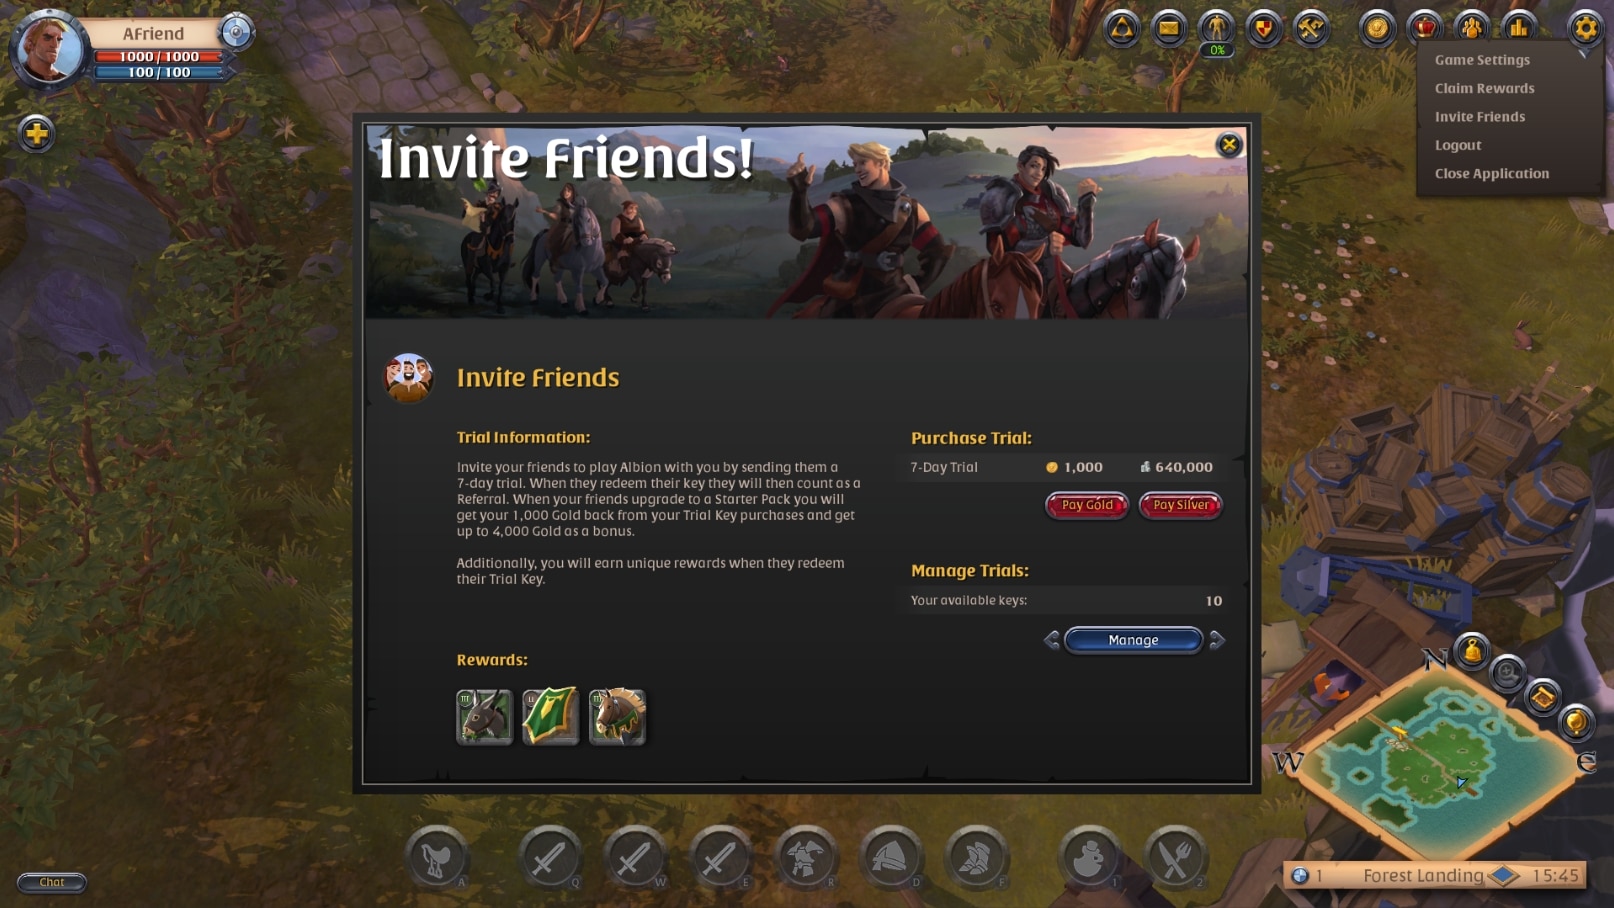Select Logout from settings menu
The image size is (1614, 908).
[1458, 145]
